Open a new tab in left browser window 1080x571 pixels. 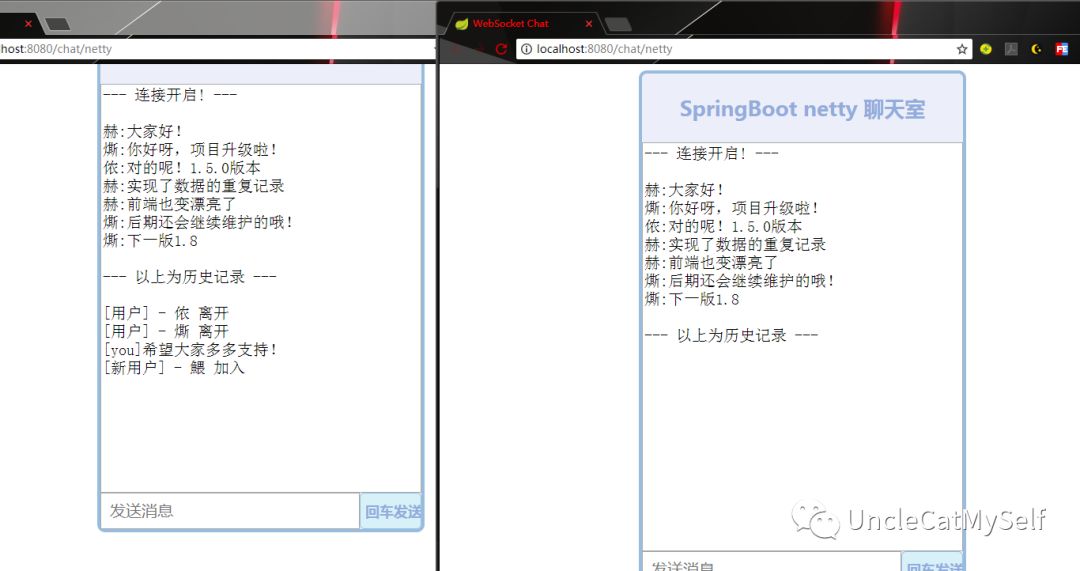tap(57, 25)
